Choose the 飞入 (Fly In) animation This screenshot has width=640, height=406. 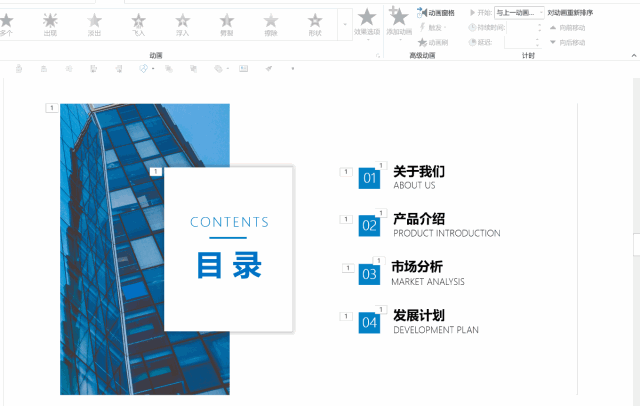click(x=138, y=24)
